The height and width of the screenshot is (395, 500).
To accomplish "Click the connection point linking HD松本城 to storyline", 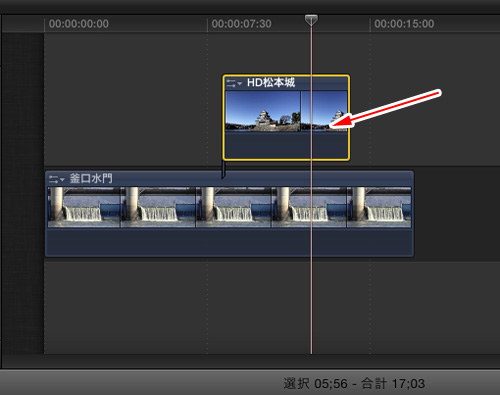I will click(x=223, y=169).
